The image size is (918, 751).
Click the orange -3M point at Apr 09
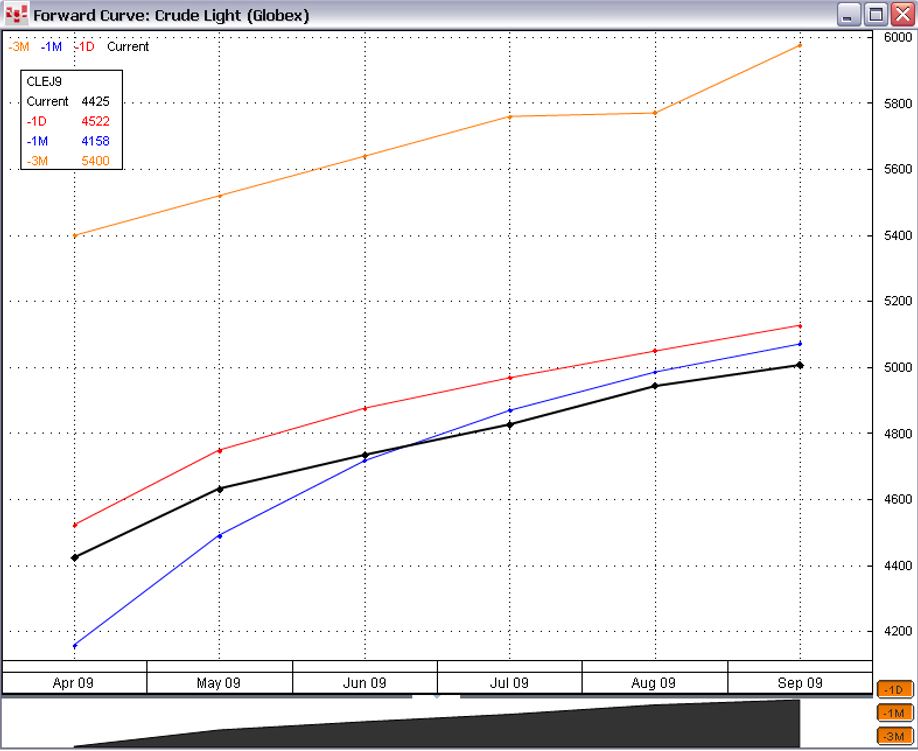[x=74, y=235]
